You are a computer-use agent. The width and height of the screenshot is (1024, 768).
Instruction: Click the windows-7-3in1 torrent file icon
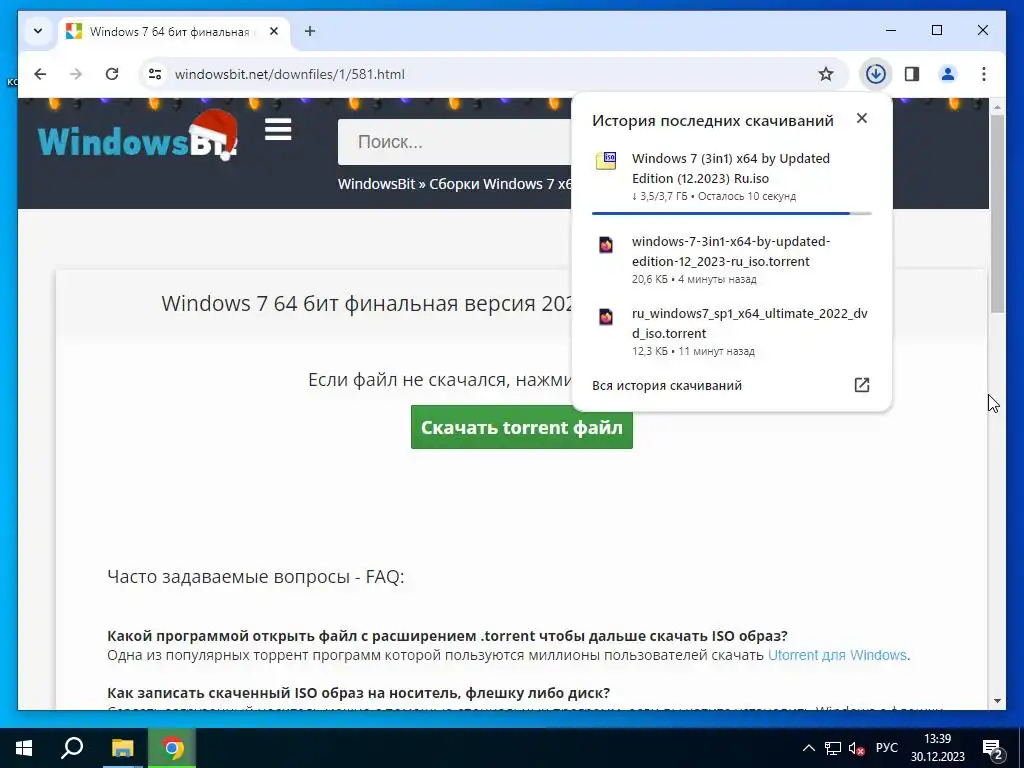(x=606, y=244)
